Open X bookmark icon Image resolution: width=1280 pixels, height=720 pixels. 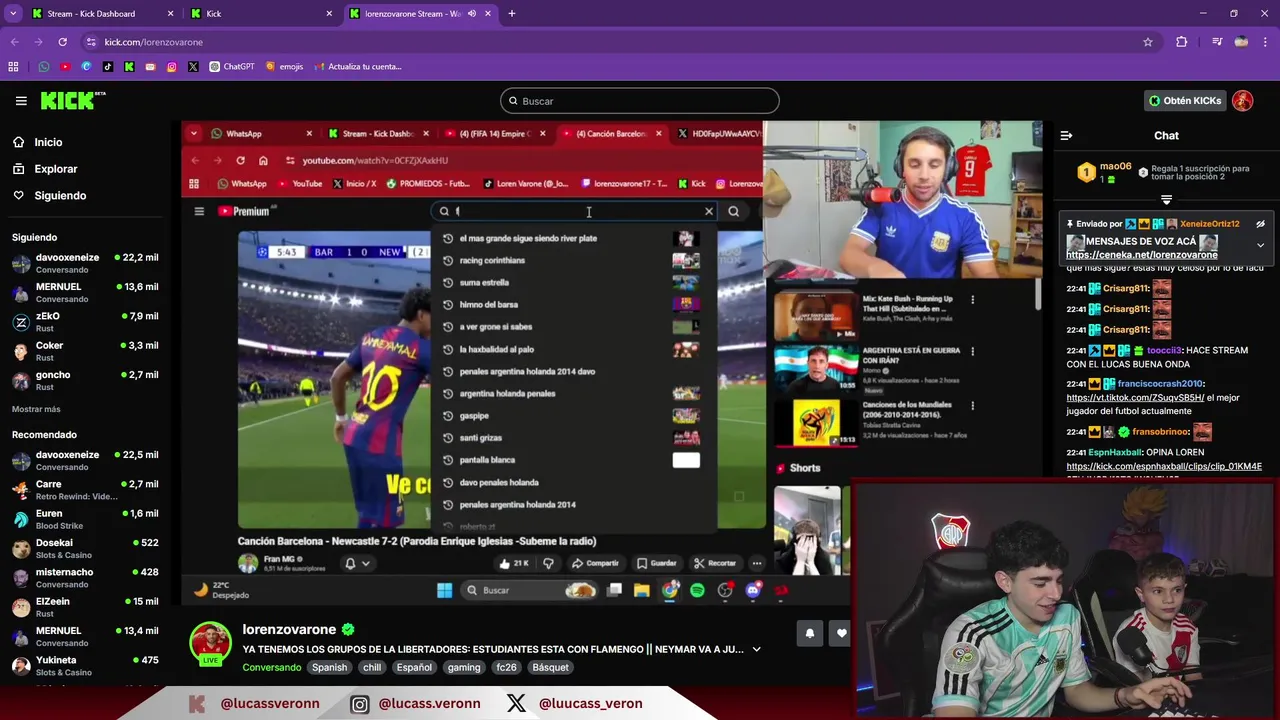[x=193, y=67]
